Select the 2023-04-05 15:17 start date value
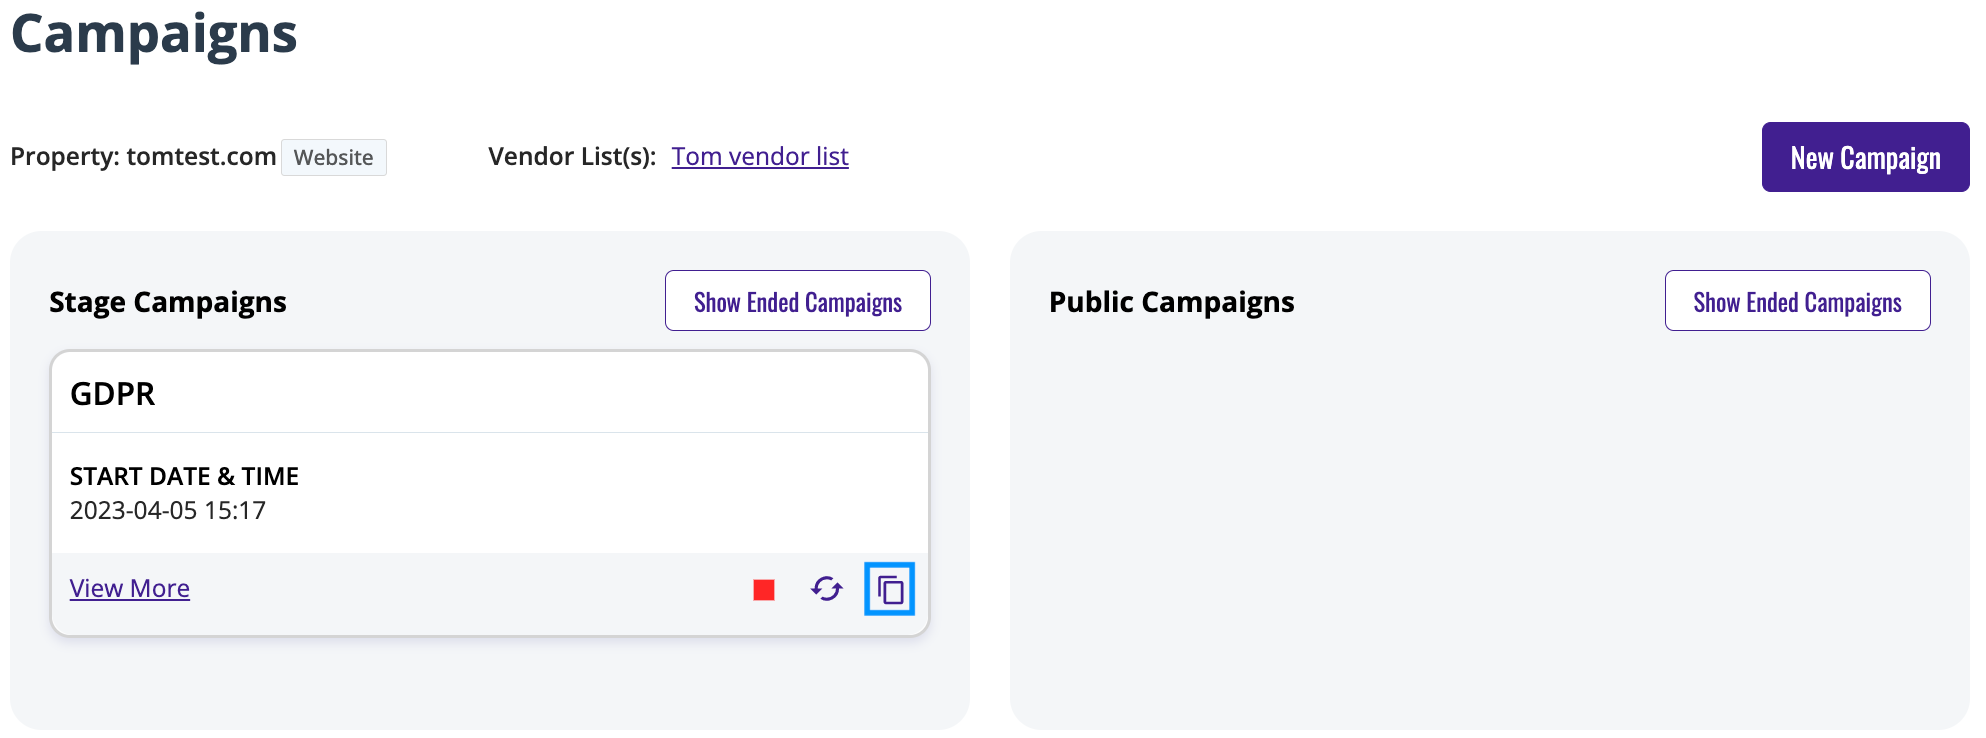The image size is (1986, 738). [x=168, y=510]
